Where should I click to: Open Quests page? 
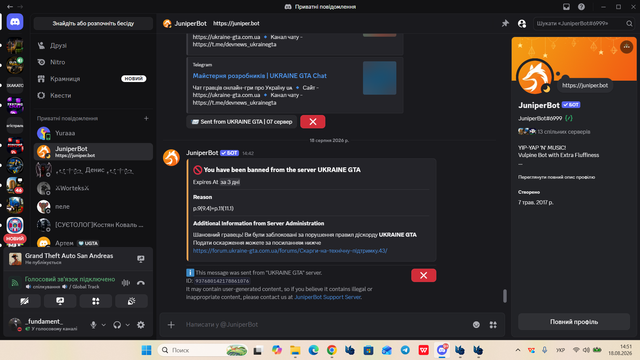tap(93, 96)
